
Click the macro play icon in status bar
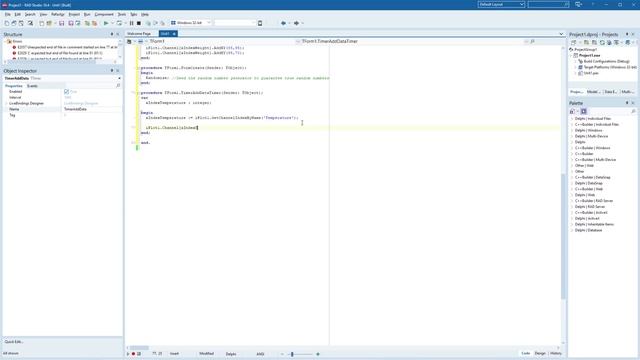[128, 354]
